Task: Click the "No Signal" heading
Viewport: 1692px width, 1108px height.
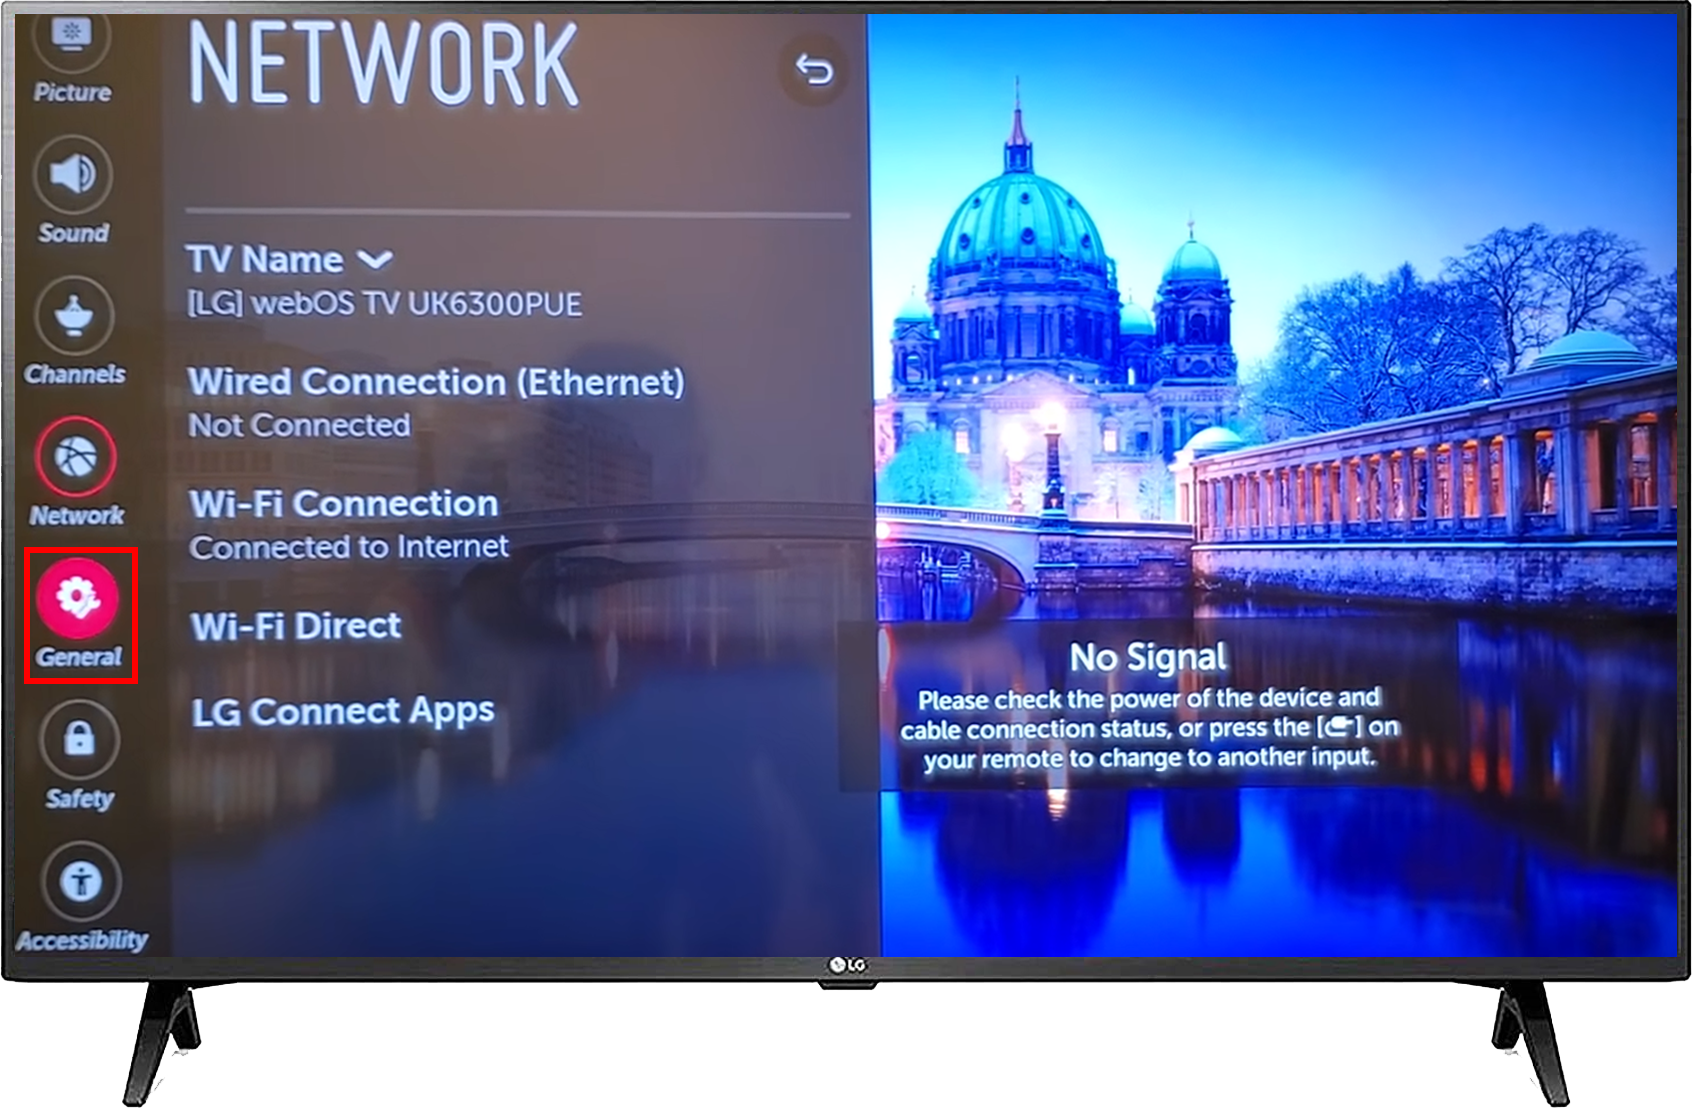Action: (x=1148, y=657)
